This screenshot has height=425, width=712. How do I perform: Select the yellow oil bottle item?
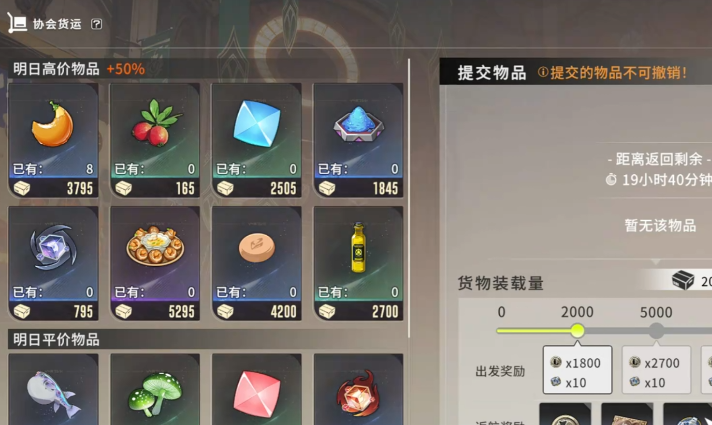359,263
